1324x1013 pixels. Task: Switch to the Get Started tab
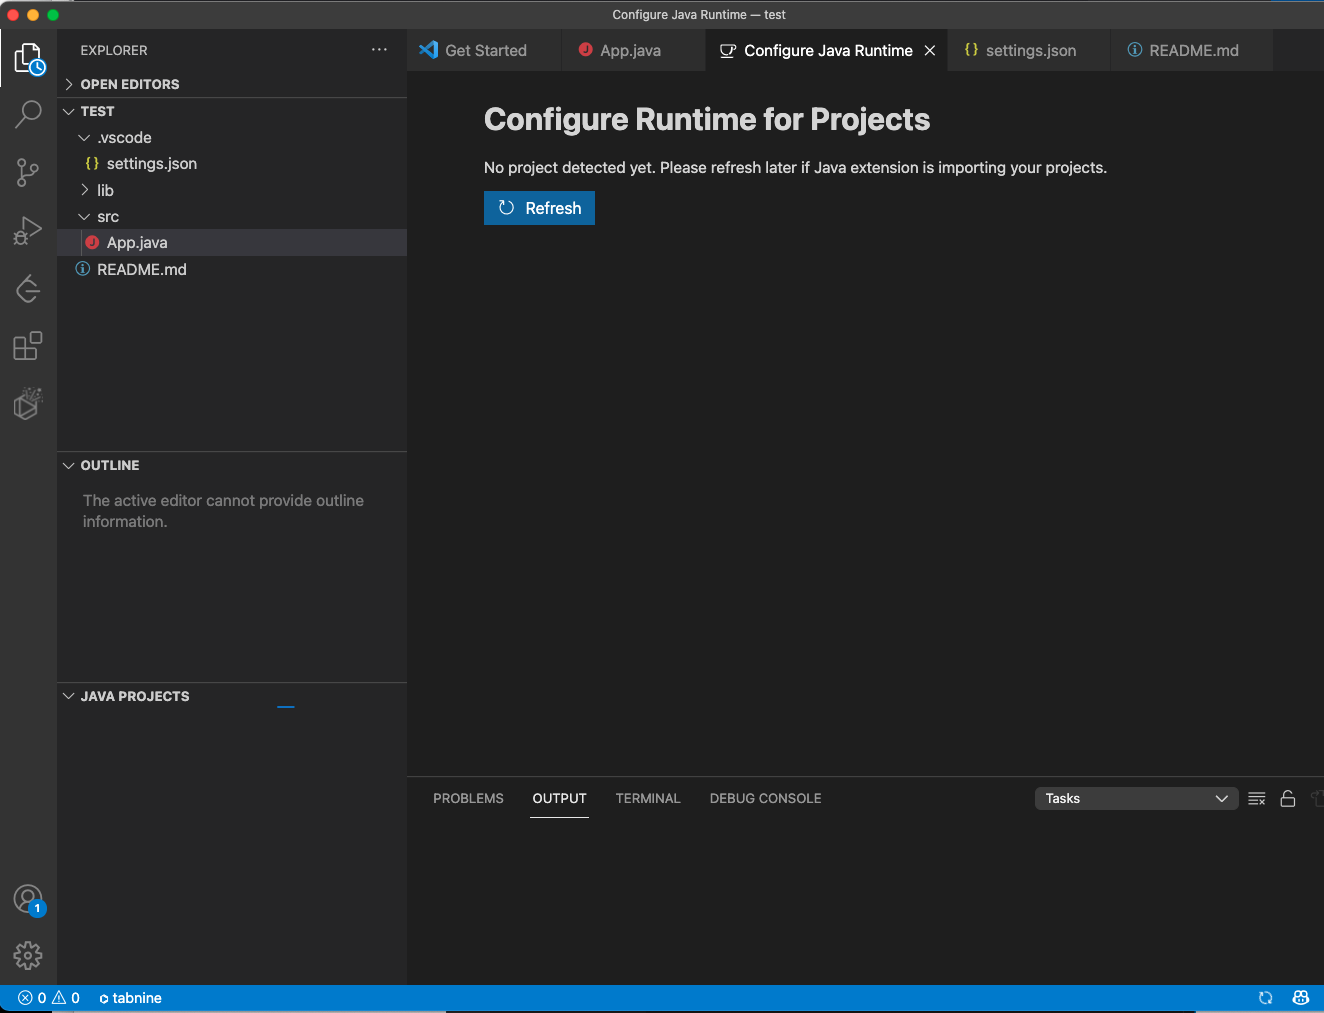(485, 50)
